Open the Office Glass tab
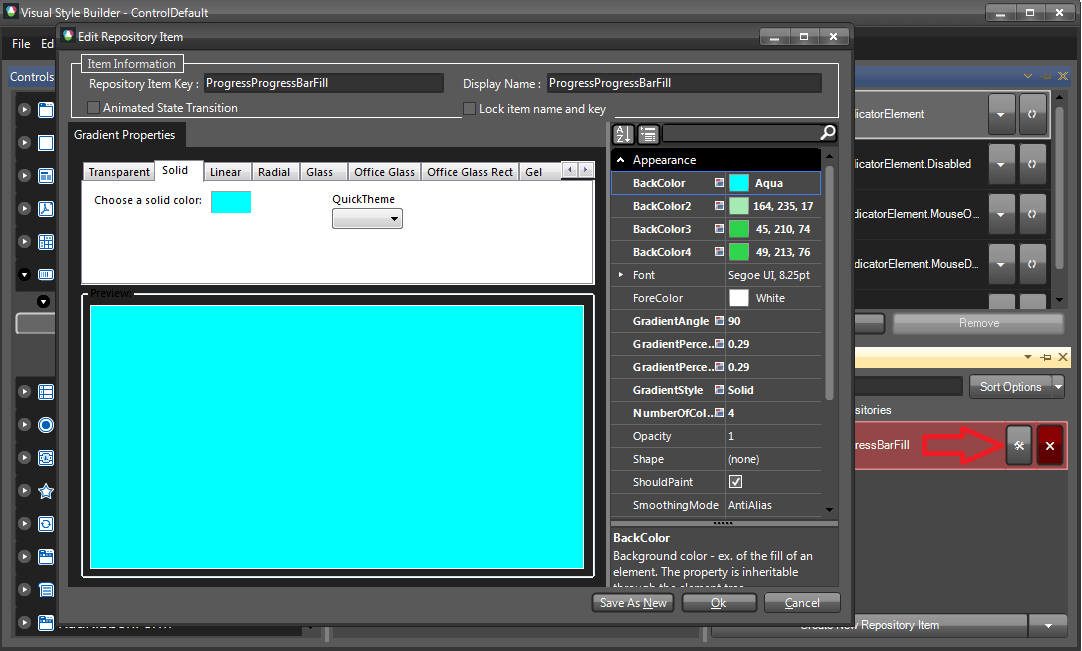 (x=384, y=171)
